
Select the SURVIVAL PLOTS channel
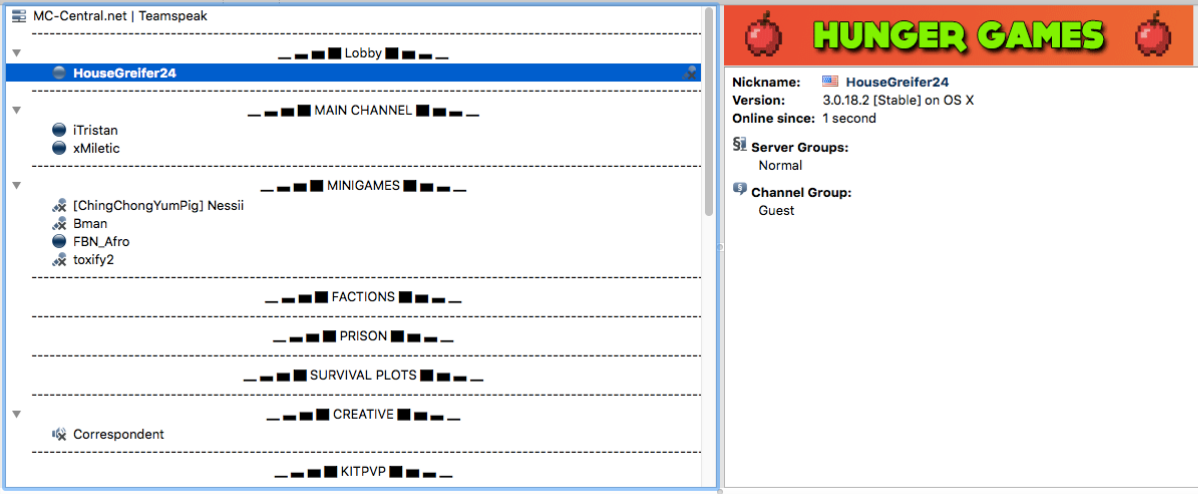(364, 376)
